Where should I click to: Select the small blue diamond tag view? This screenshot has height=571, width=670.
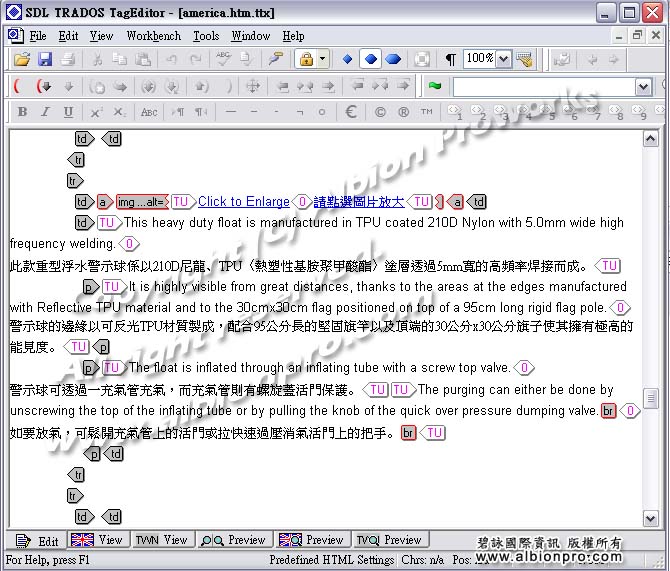(347, 59)
